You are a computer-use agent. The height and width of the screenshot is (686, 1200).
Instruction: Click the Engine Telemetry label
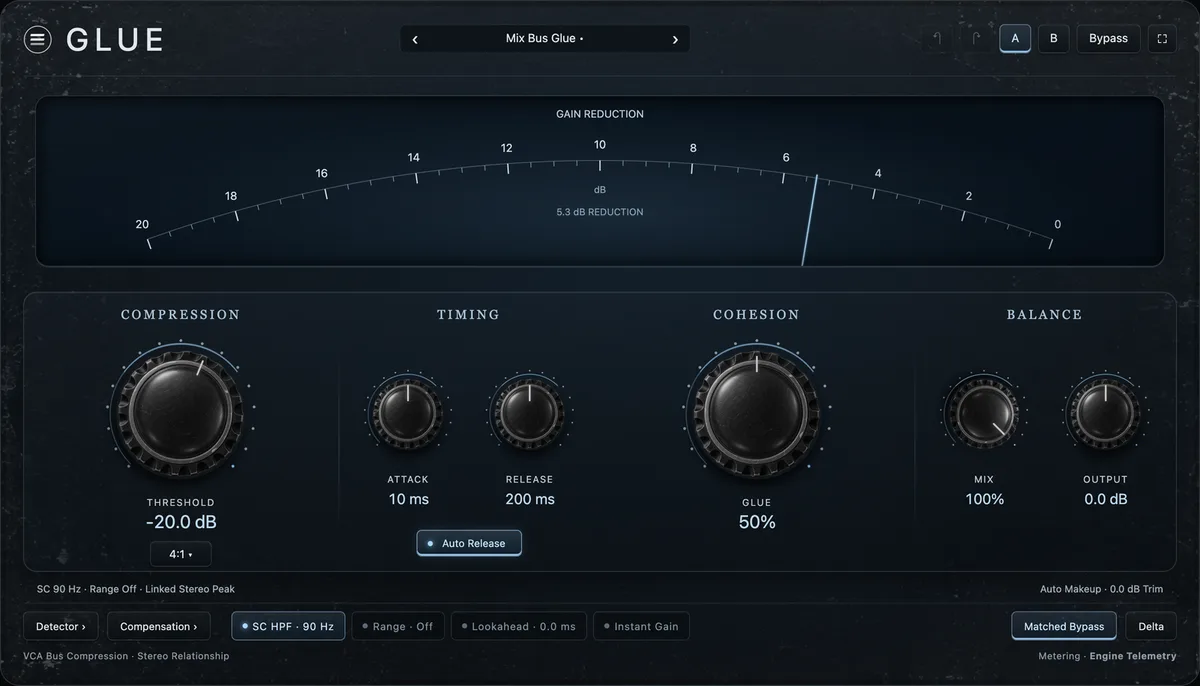1133,656
